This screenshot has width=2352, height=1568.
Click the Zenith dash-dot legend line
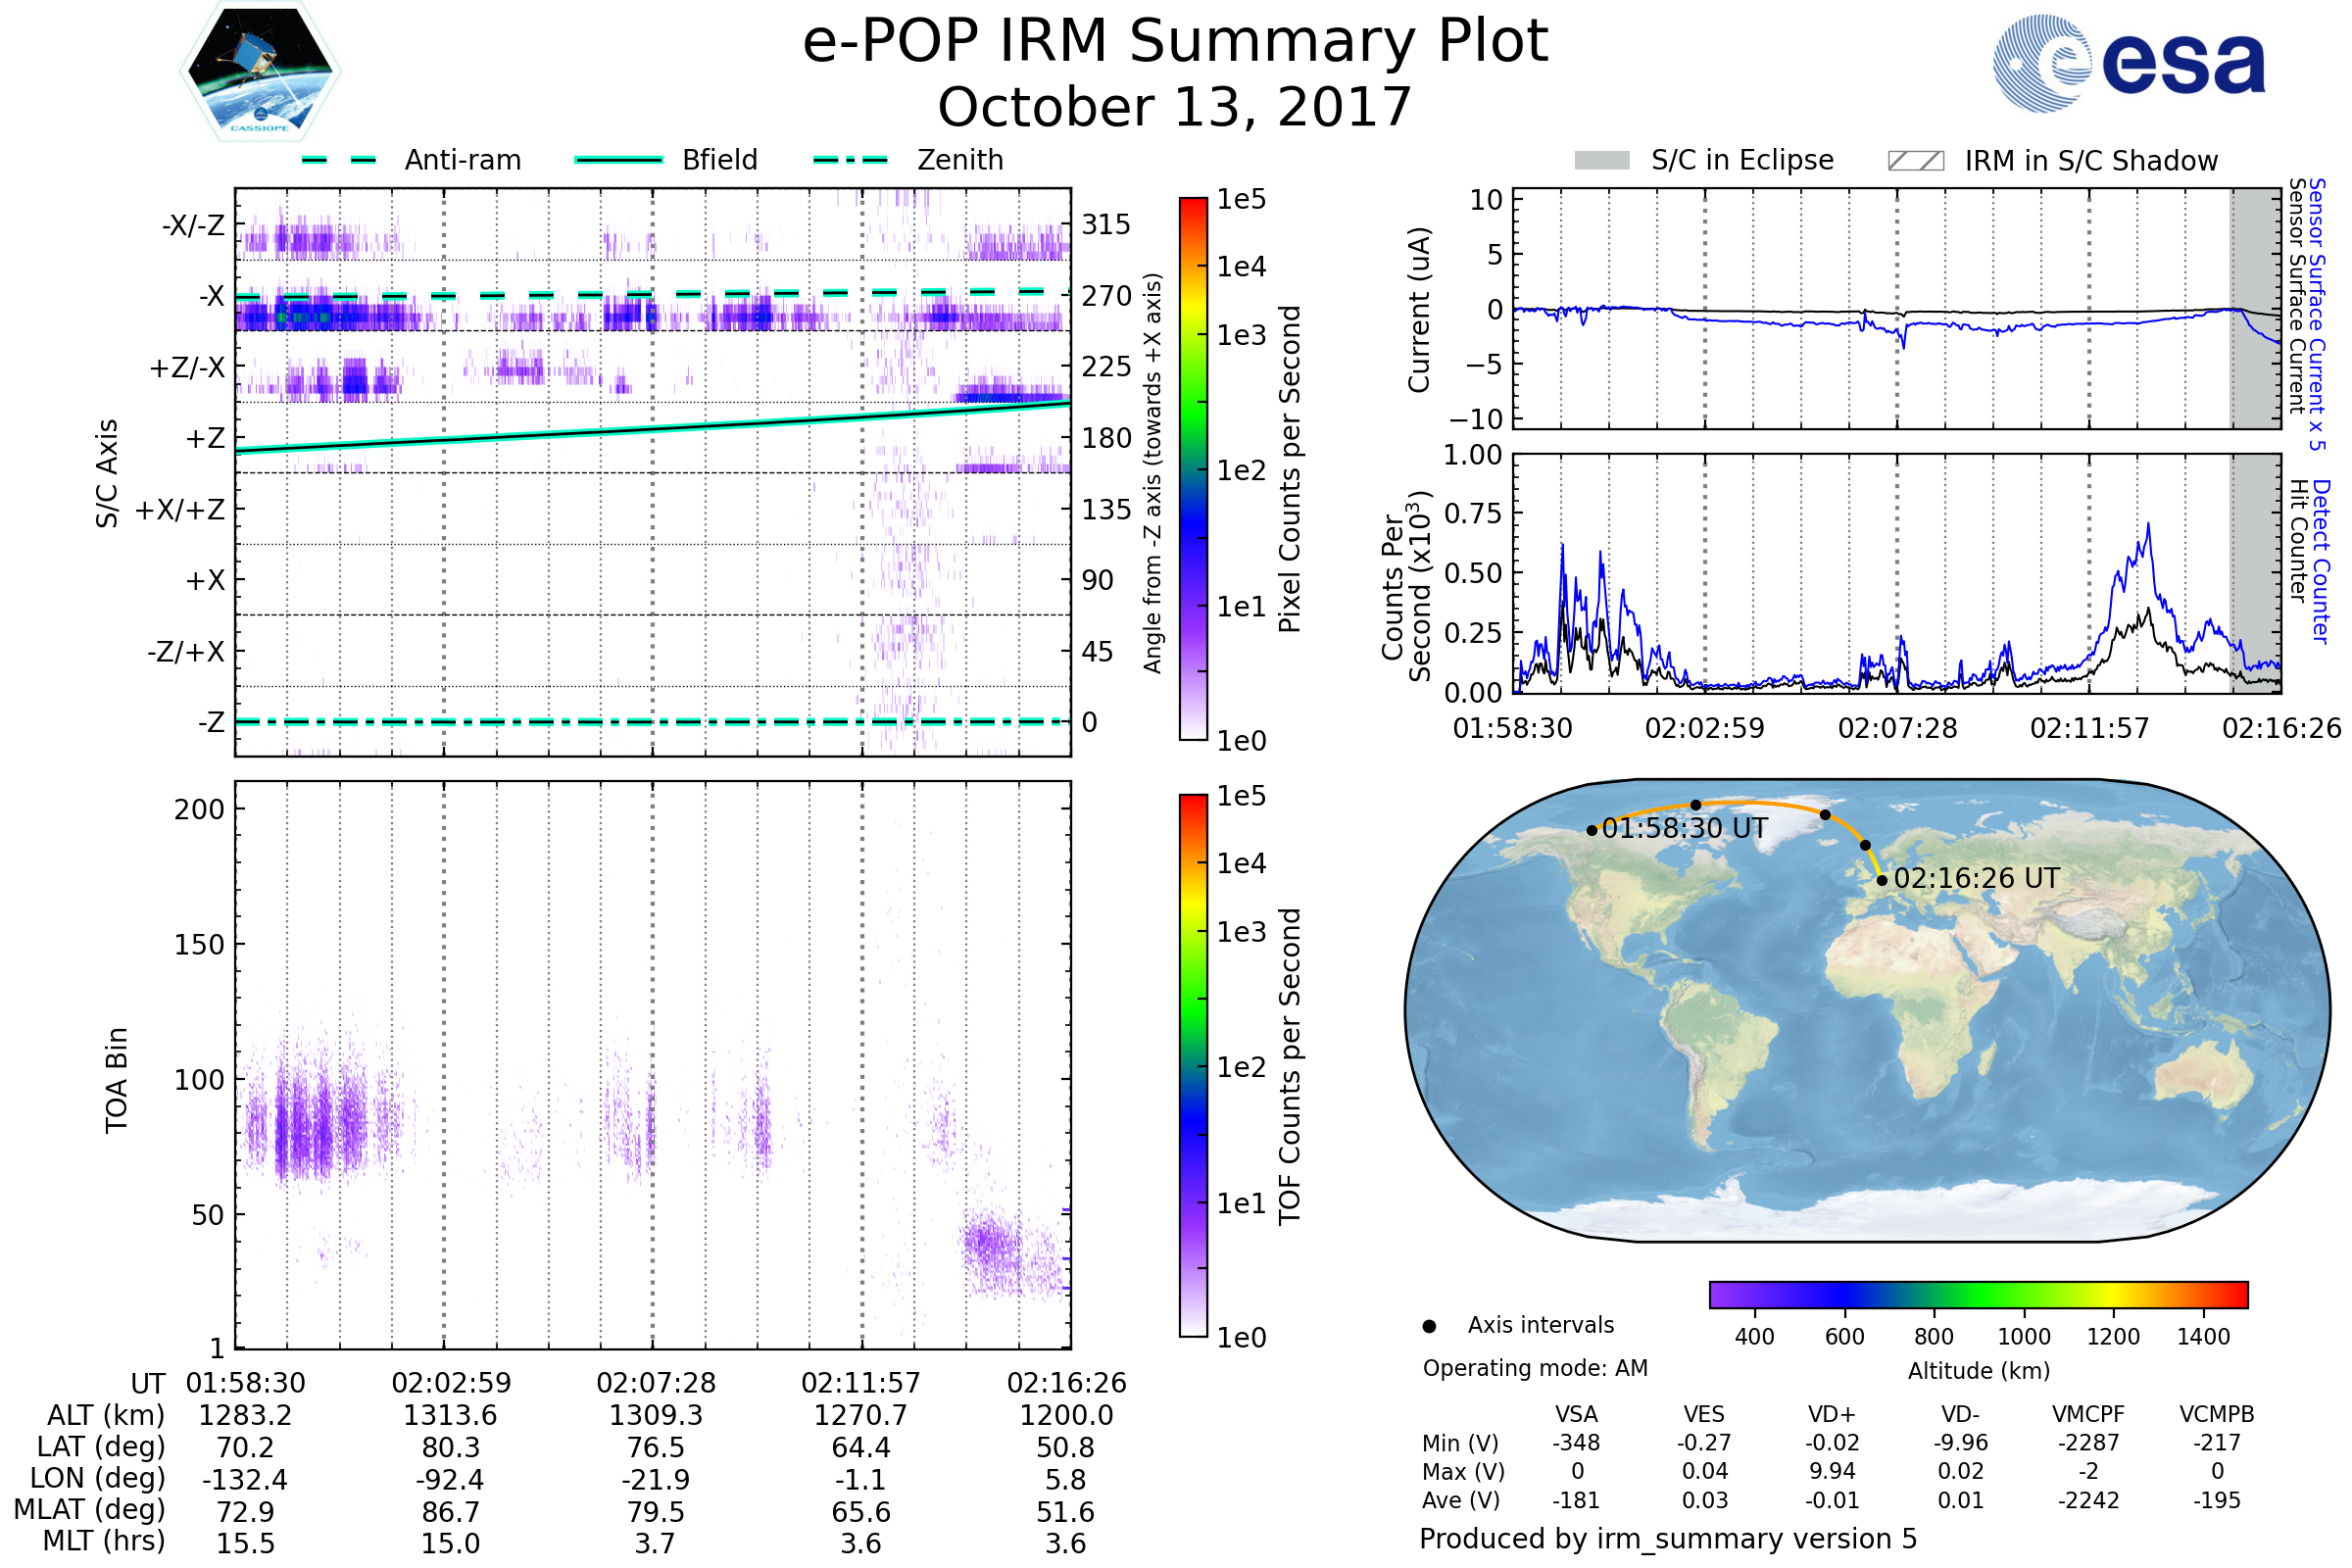(850, 160)
